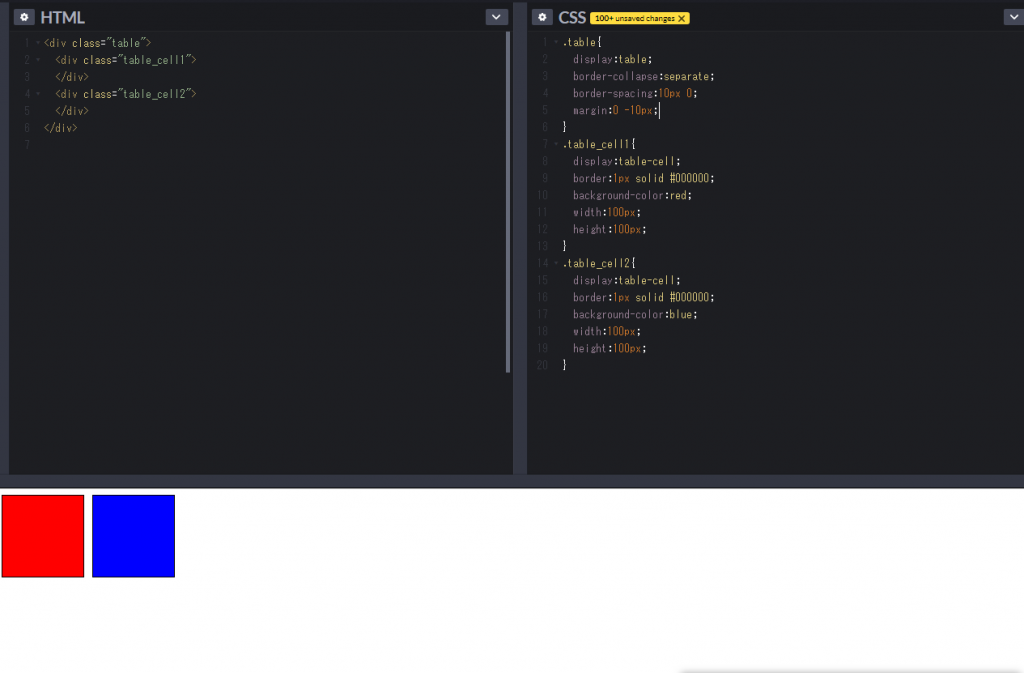Click the <div class="table_cell1"> HTML line
1024x673 pixels.
[x=125, y=59]
